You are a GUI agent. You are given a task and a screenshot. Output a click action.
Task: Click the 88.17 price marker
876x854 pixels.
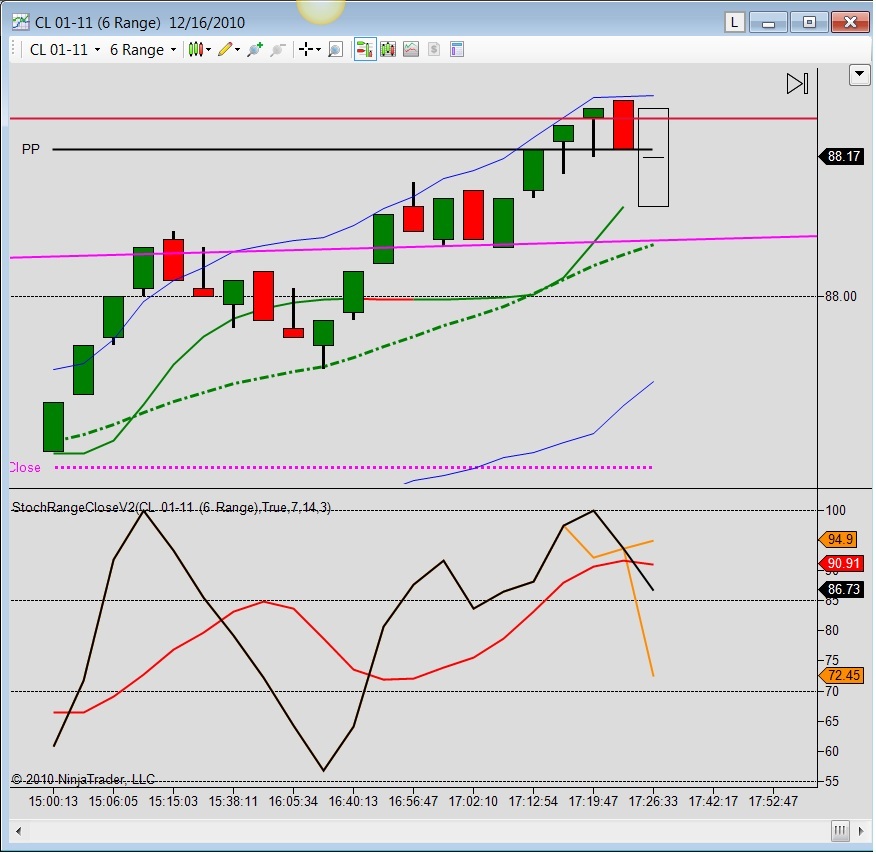(x=841, y=156)
